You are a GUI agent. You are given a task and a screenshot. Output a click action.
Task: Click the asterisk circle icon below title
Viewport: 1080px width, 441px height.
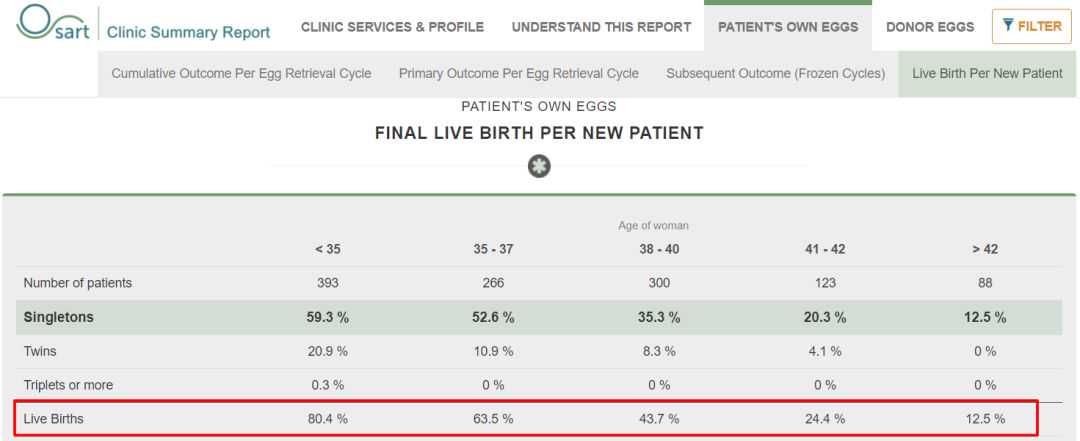tap(540, 166)
